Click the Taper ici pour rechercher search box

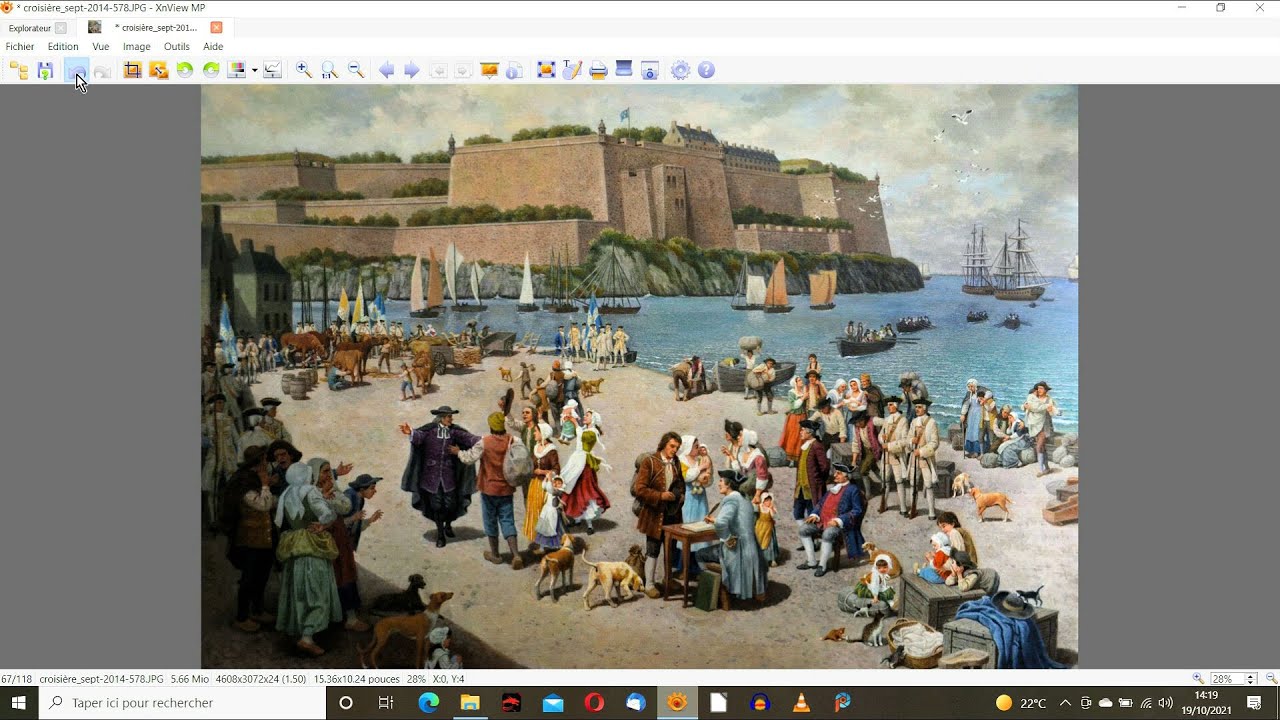pyautogui.click(x=183, y=703)
